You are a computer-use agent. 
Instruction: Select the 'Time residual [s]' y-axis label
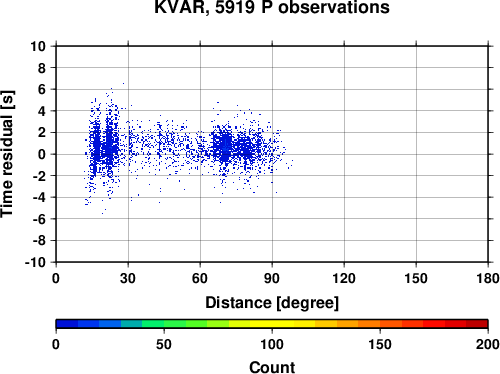click(7, 154)
